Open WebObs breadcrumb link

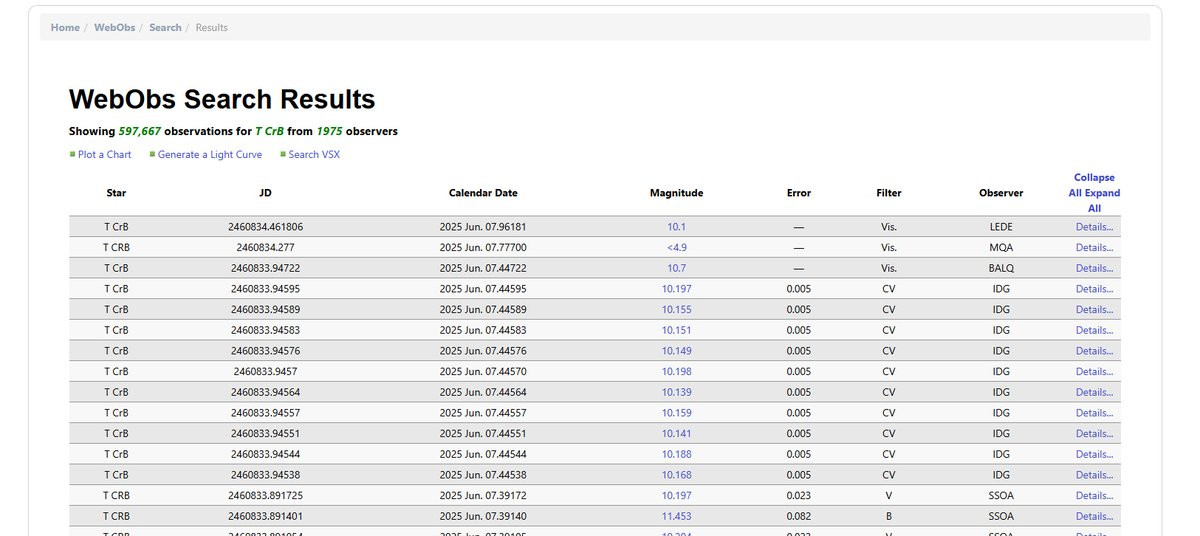(114, 27)
